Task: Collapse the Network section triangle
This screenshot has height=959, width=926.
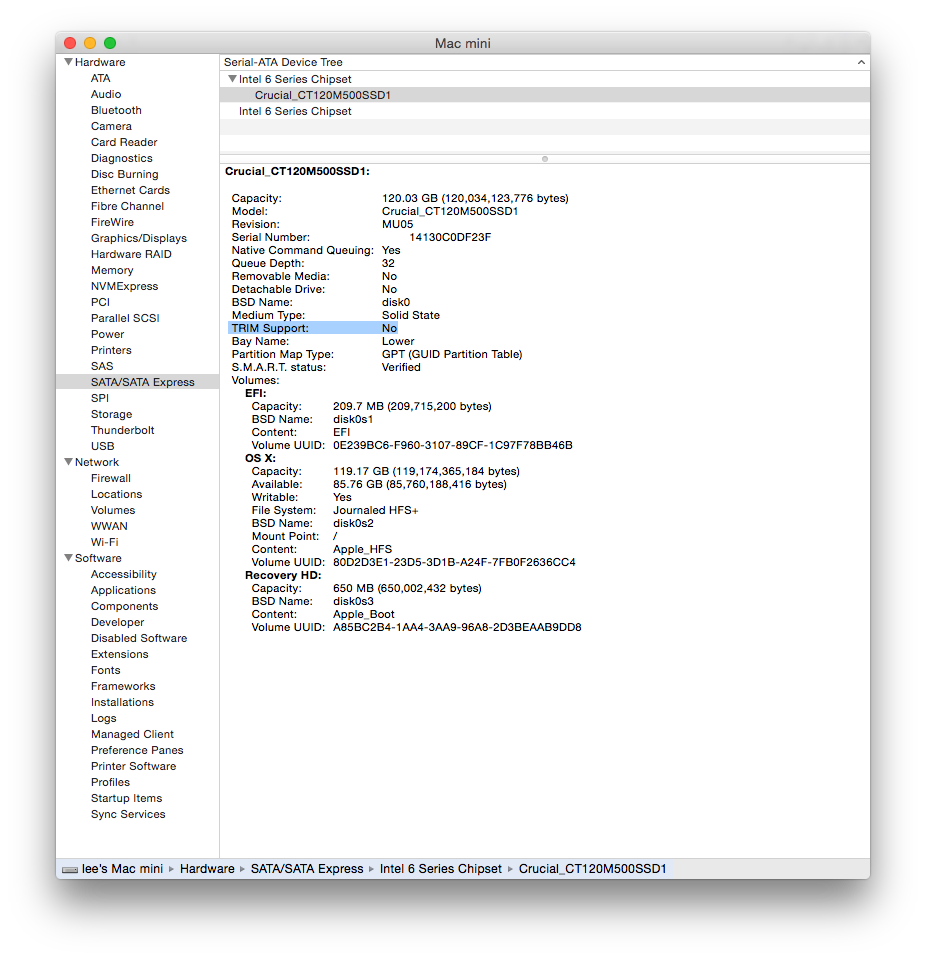Action: point(69,462)
